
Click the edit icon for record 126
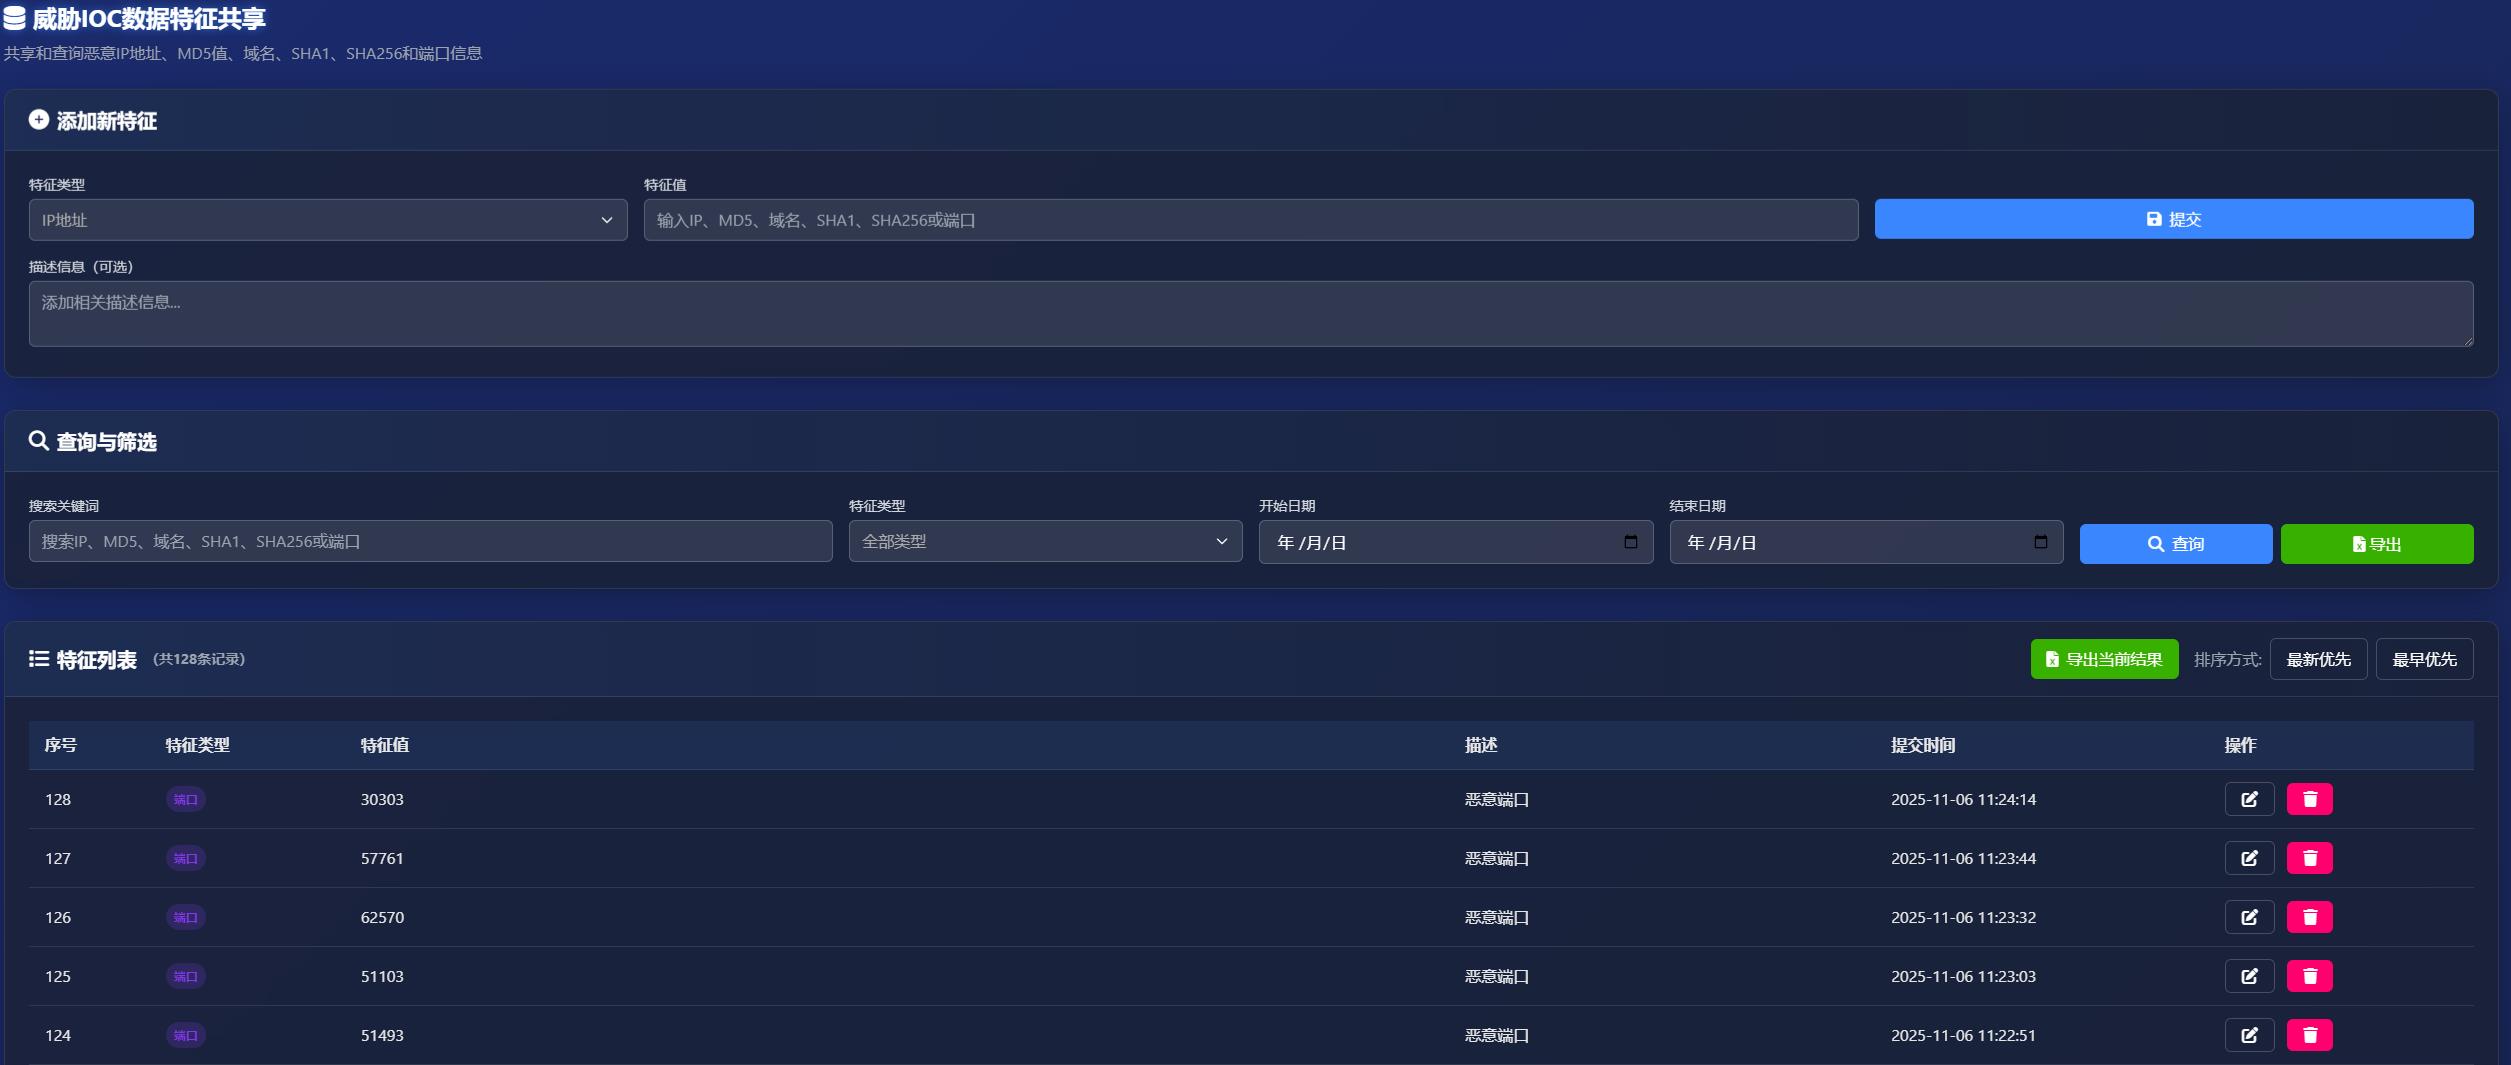click(2248, 917)
